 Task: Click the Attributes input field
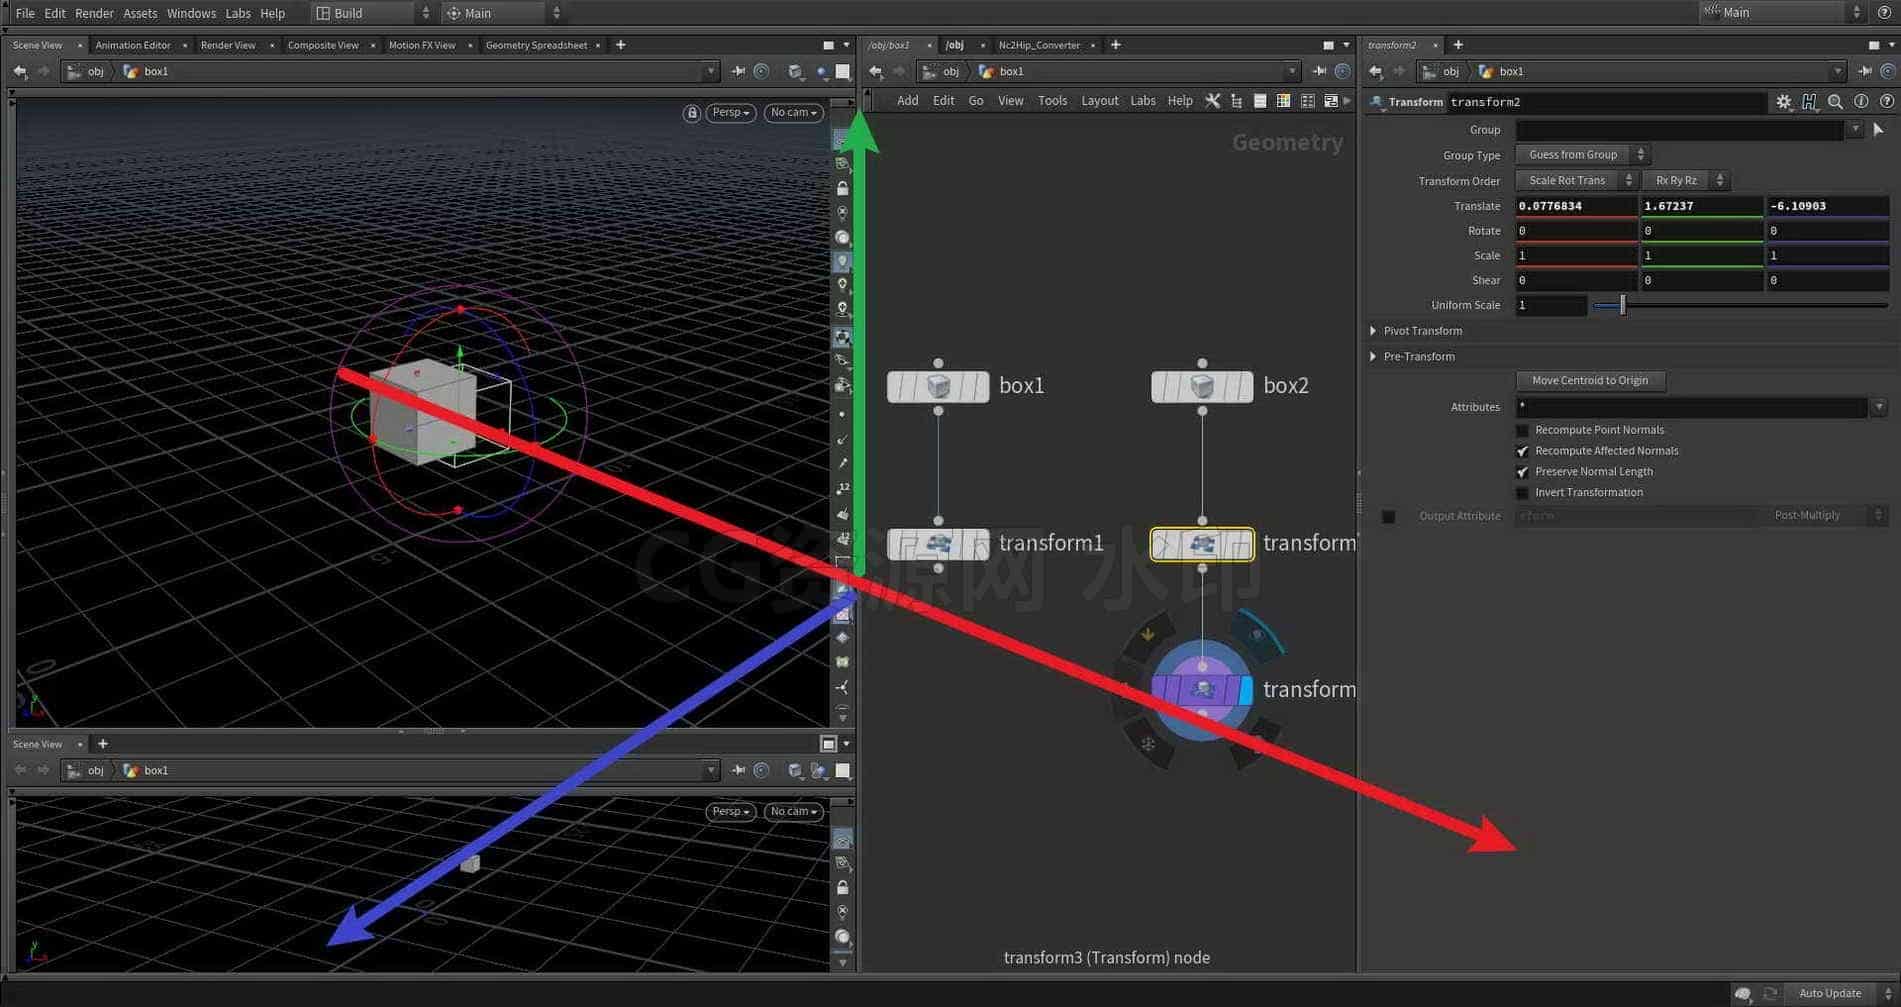coord(1692,407)
